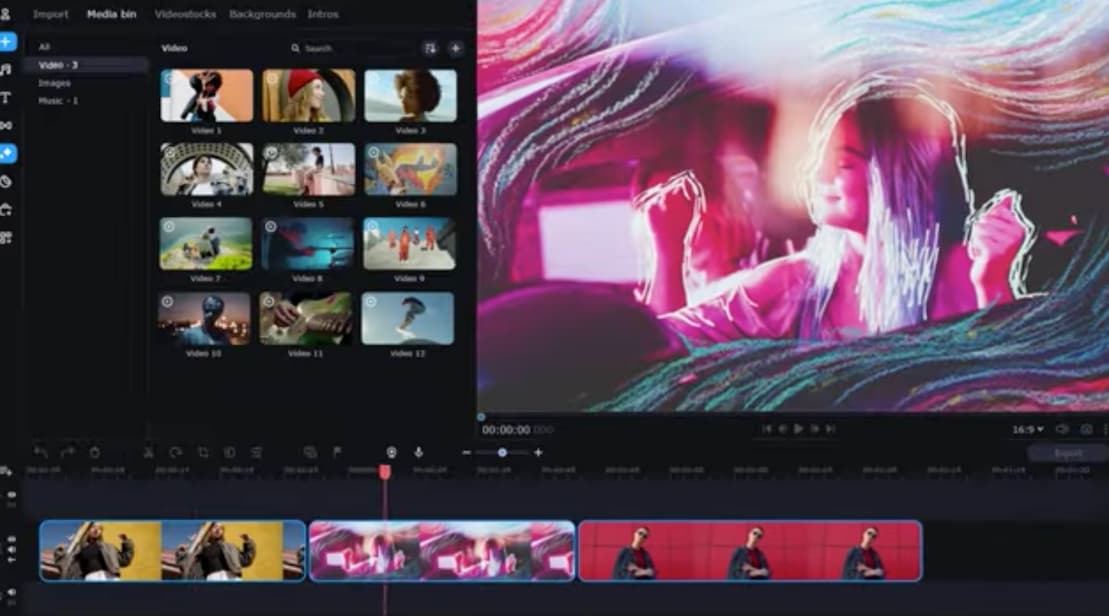Adjust the timeline zoom slider
This screenshot has height=616, width=1109.
tap(502, 452)
